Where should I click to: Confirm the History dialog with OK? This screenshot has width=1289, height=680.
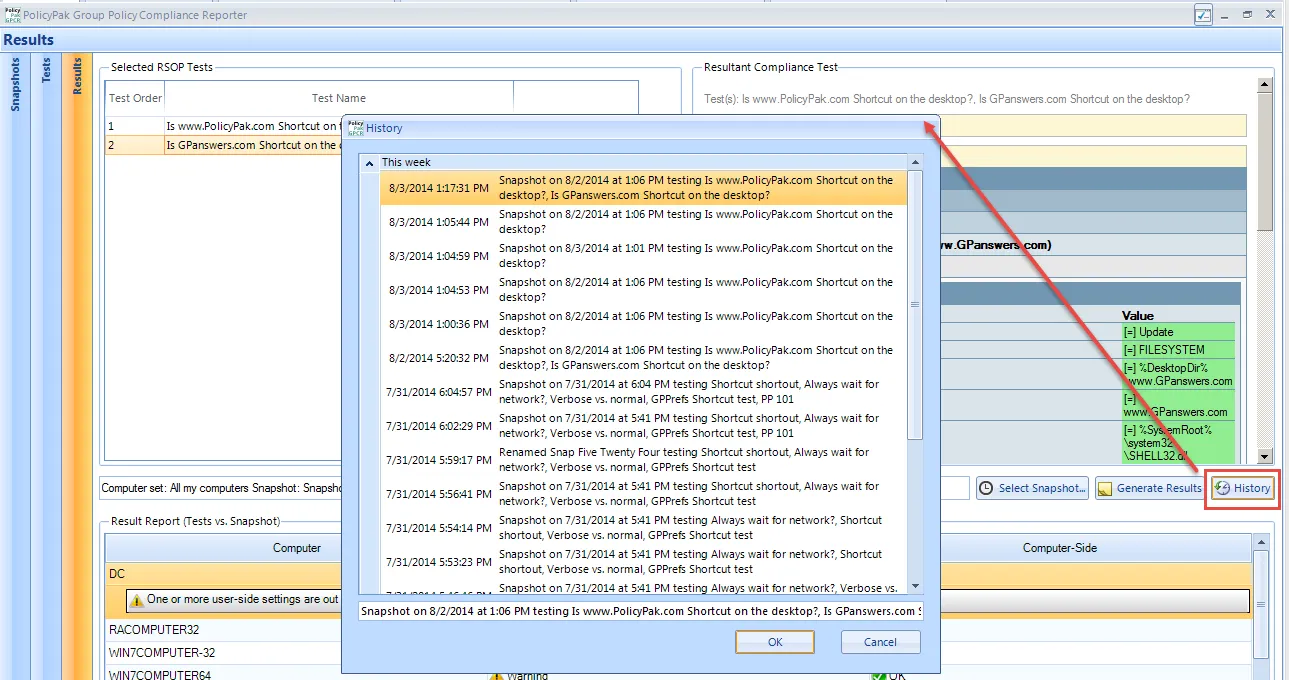click(775, 642)
